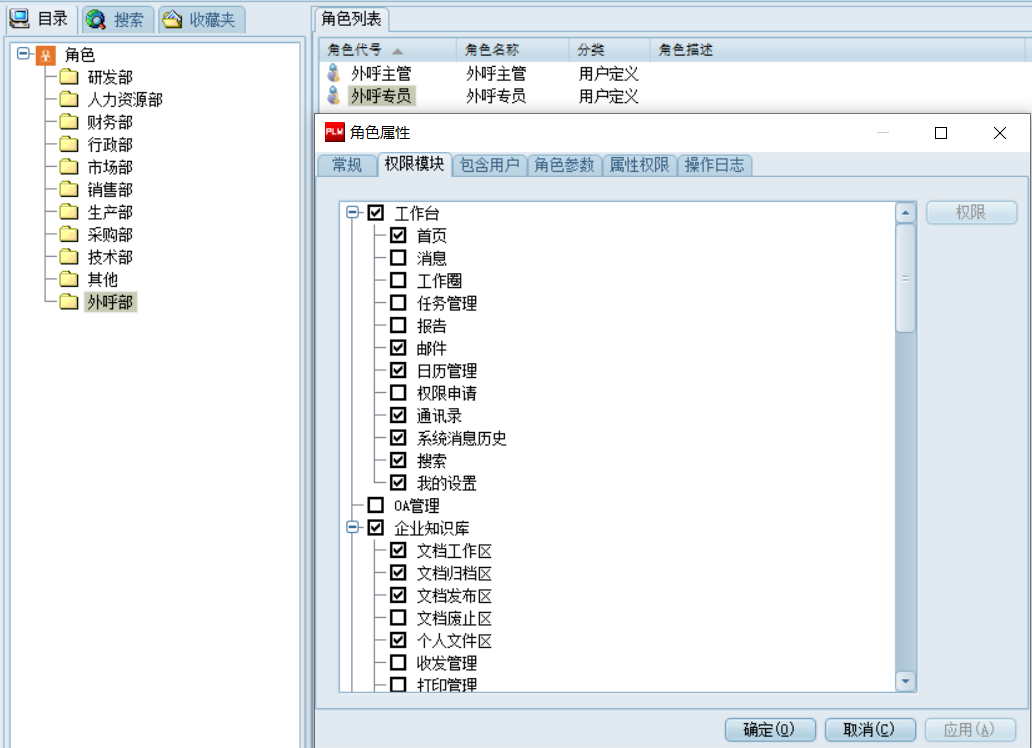Enable the 消息 checkbox

[398, 258]
